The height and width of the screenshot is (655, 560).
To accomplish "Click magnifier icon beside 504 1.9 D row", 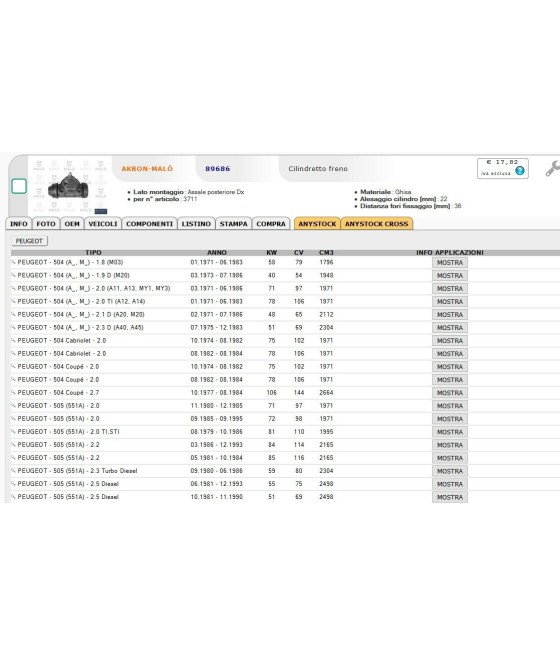I will [13, 275].
